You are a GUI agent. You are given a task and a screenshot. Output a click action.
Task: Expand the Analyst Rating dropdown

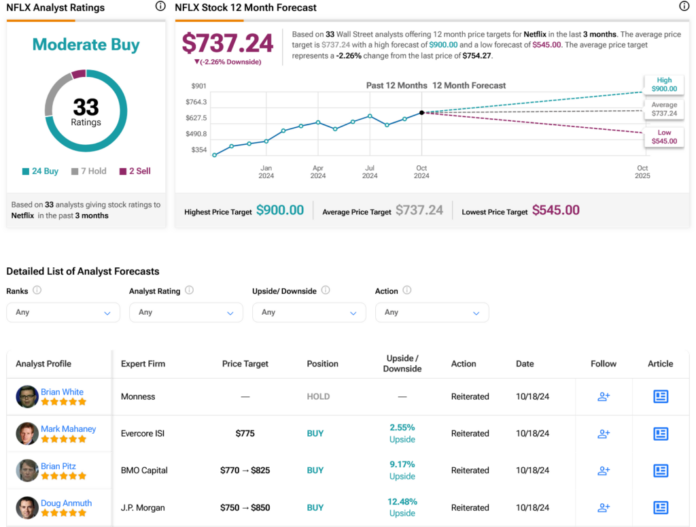point(186,312)
